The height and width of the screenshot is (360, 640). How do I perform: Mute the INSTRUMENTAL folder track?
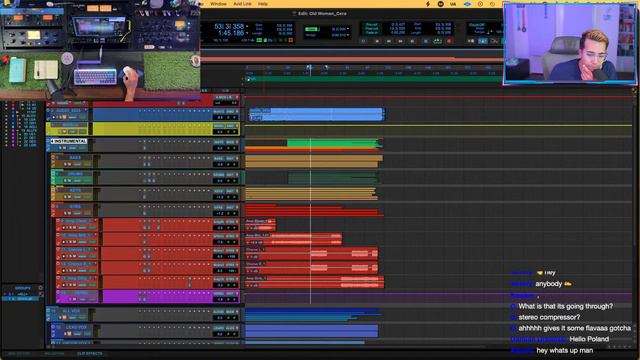(64, 148)
